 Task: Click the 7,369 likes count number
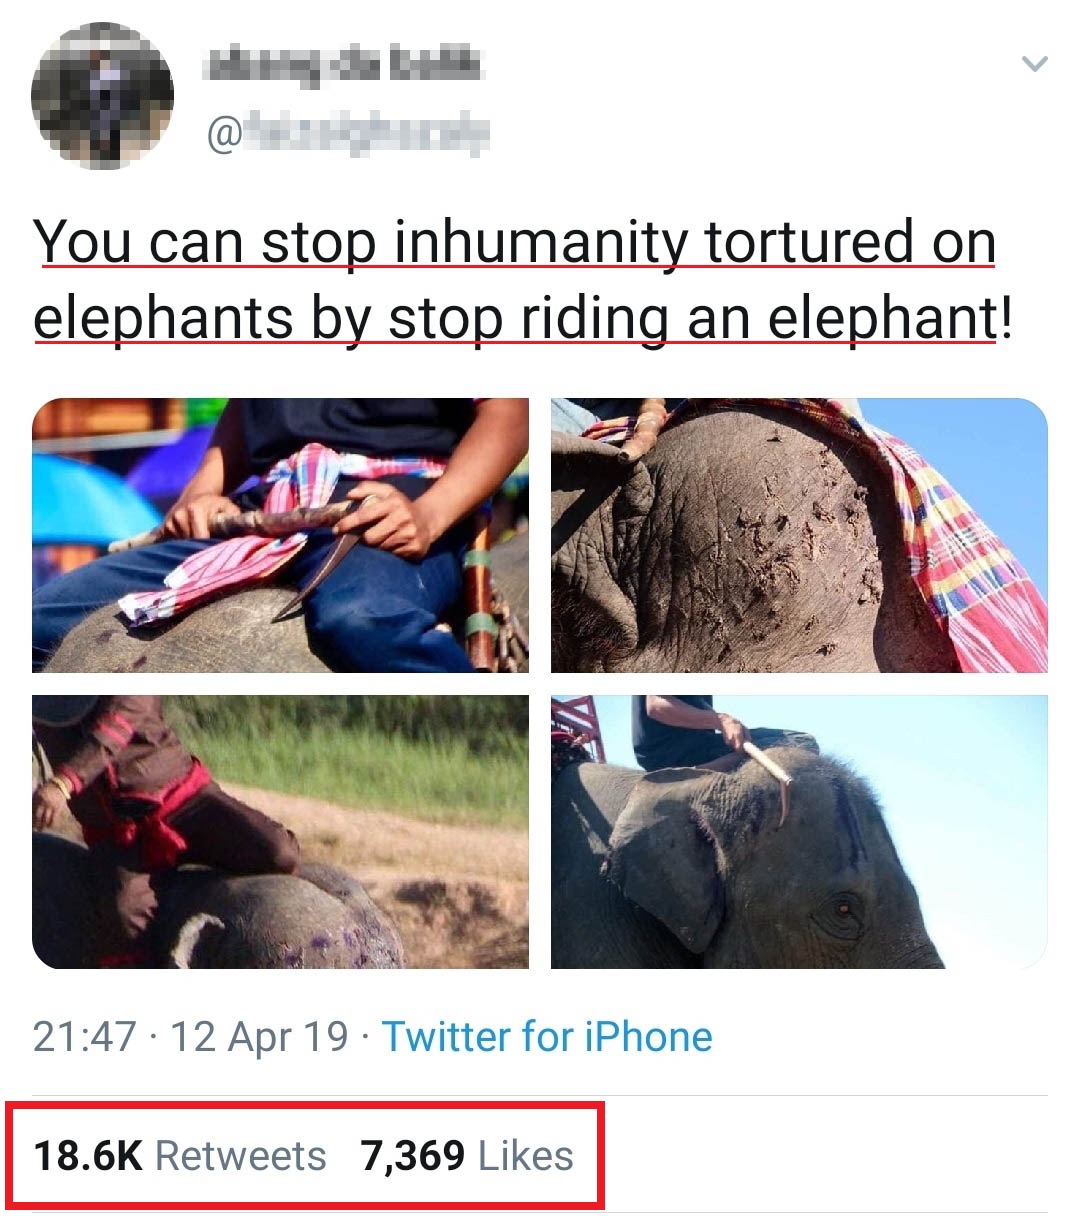412,1156
